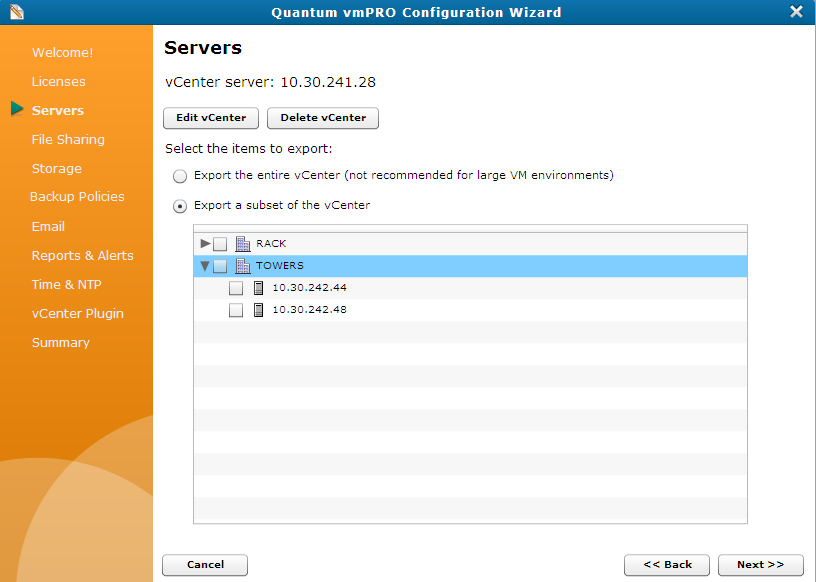Click the Delete vCenter button
Screen dimensions: 816x582
tap(322, 117)
